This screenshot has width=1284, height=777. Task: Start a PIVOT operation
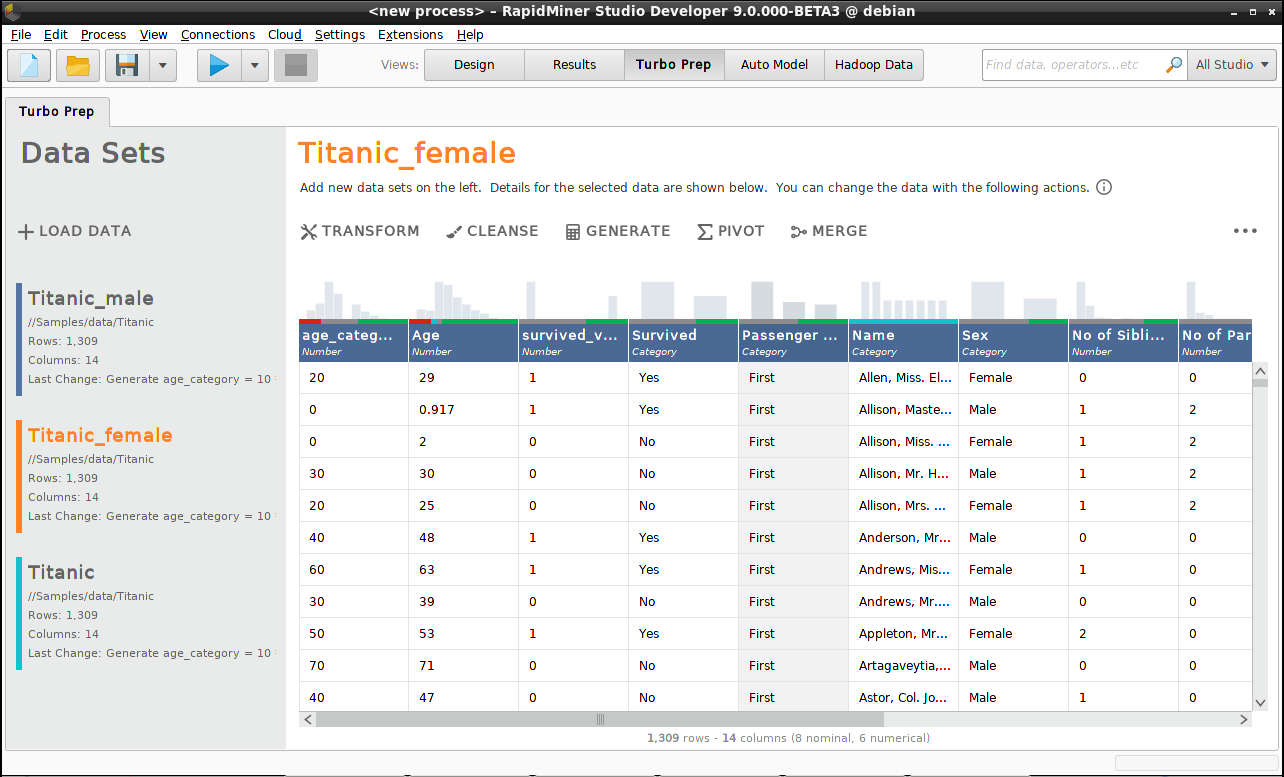730,231
